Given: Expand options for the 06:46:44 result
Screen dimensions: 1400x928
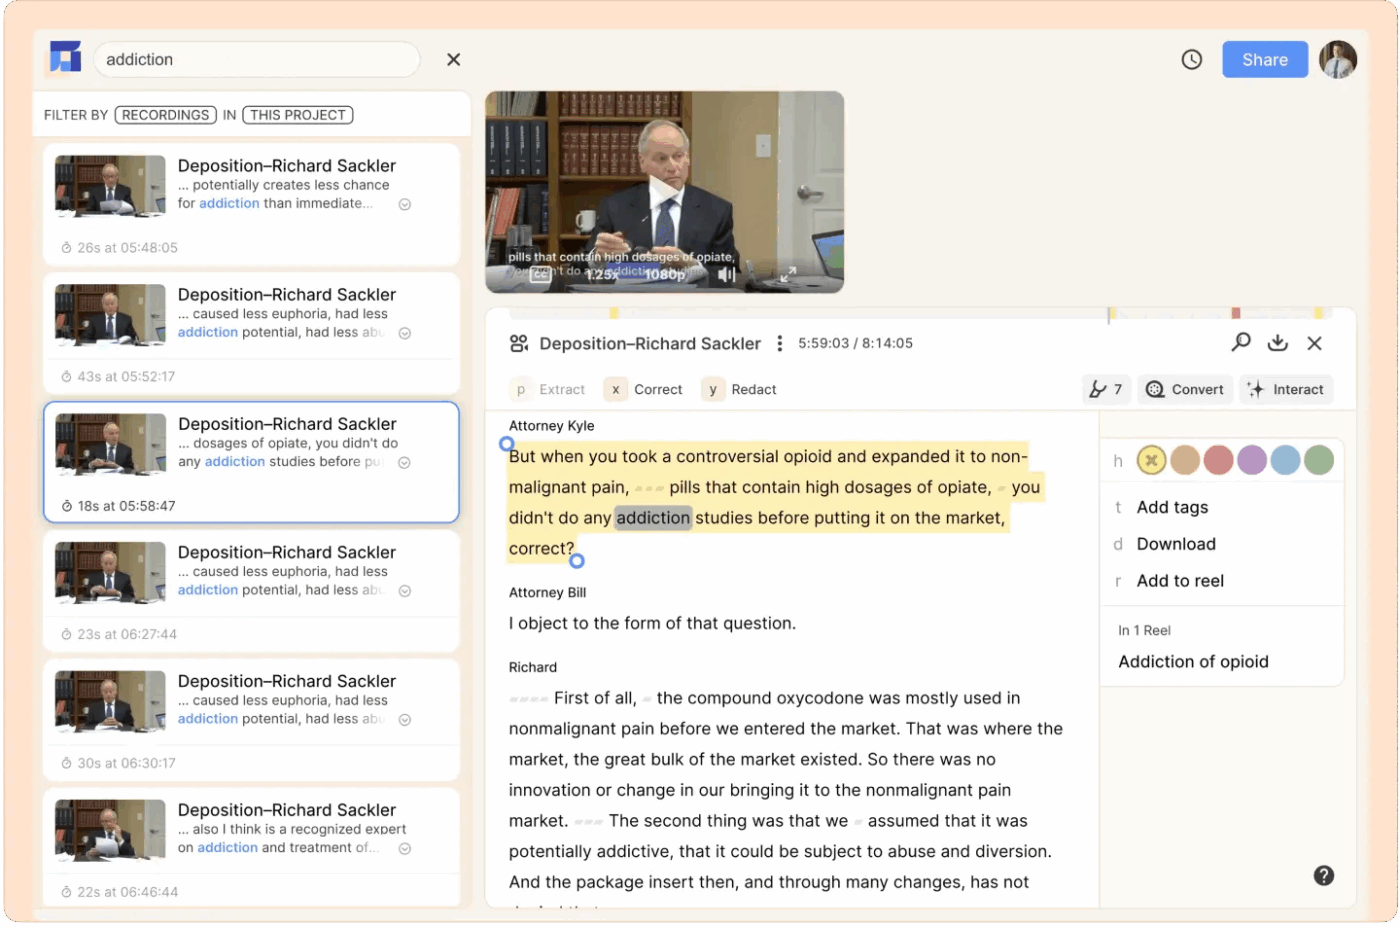Looking at the screenshot, I should 405,849.
